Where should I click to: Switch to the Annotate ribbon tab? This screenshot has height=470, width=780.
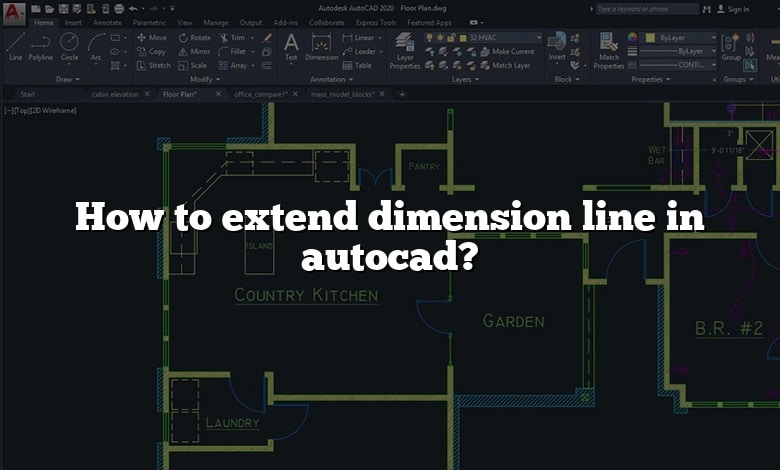click(x=107, y=22)
